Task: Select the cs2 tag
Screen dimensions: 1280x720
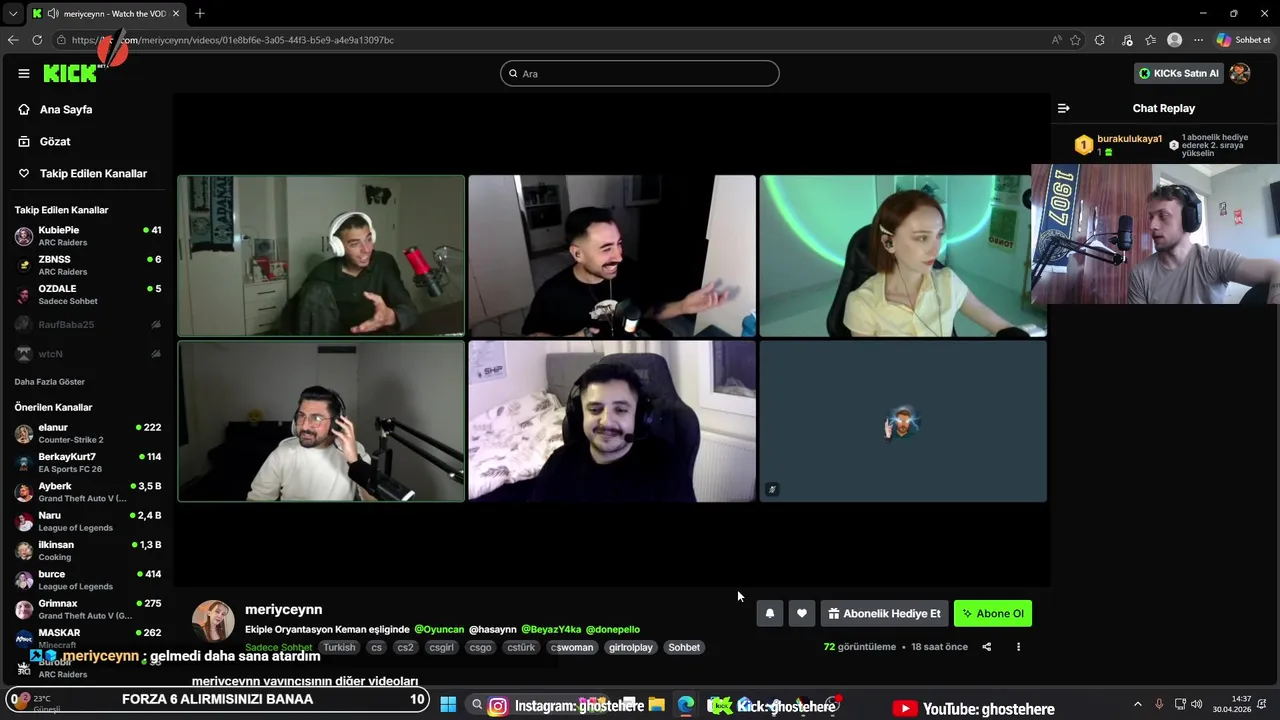Action: pos(405,647)
